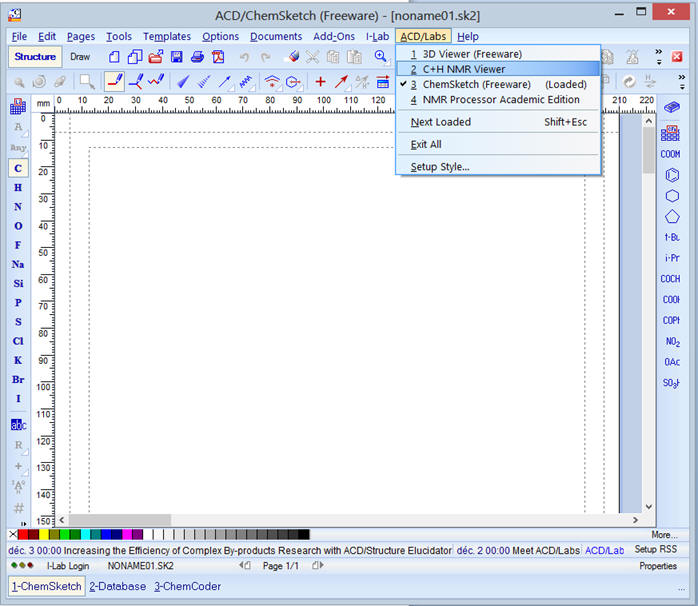This screenshot has width=698, height=606.
Task: Switch to 2-Database tab
Action: click(118, 586)
